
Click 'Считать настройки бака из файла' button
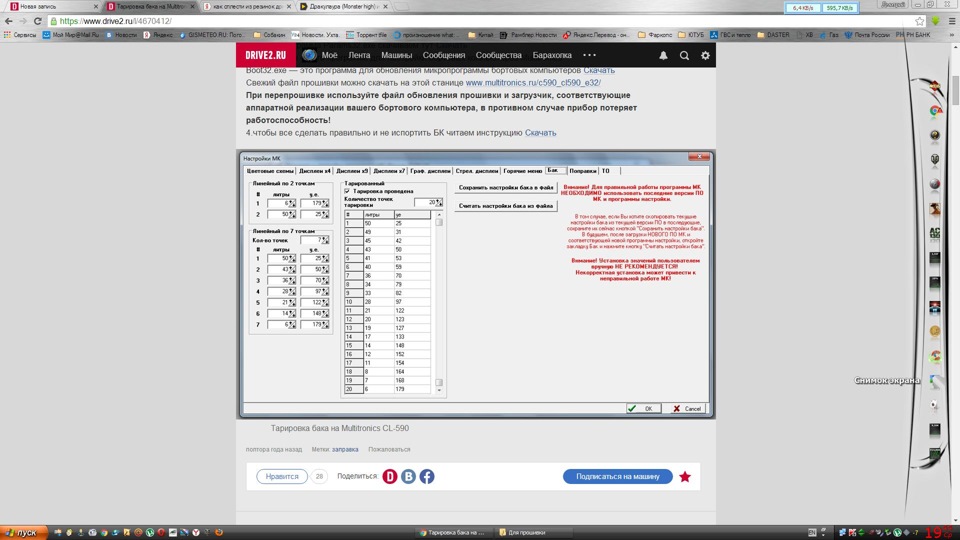tap(506, 206)
